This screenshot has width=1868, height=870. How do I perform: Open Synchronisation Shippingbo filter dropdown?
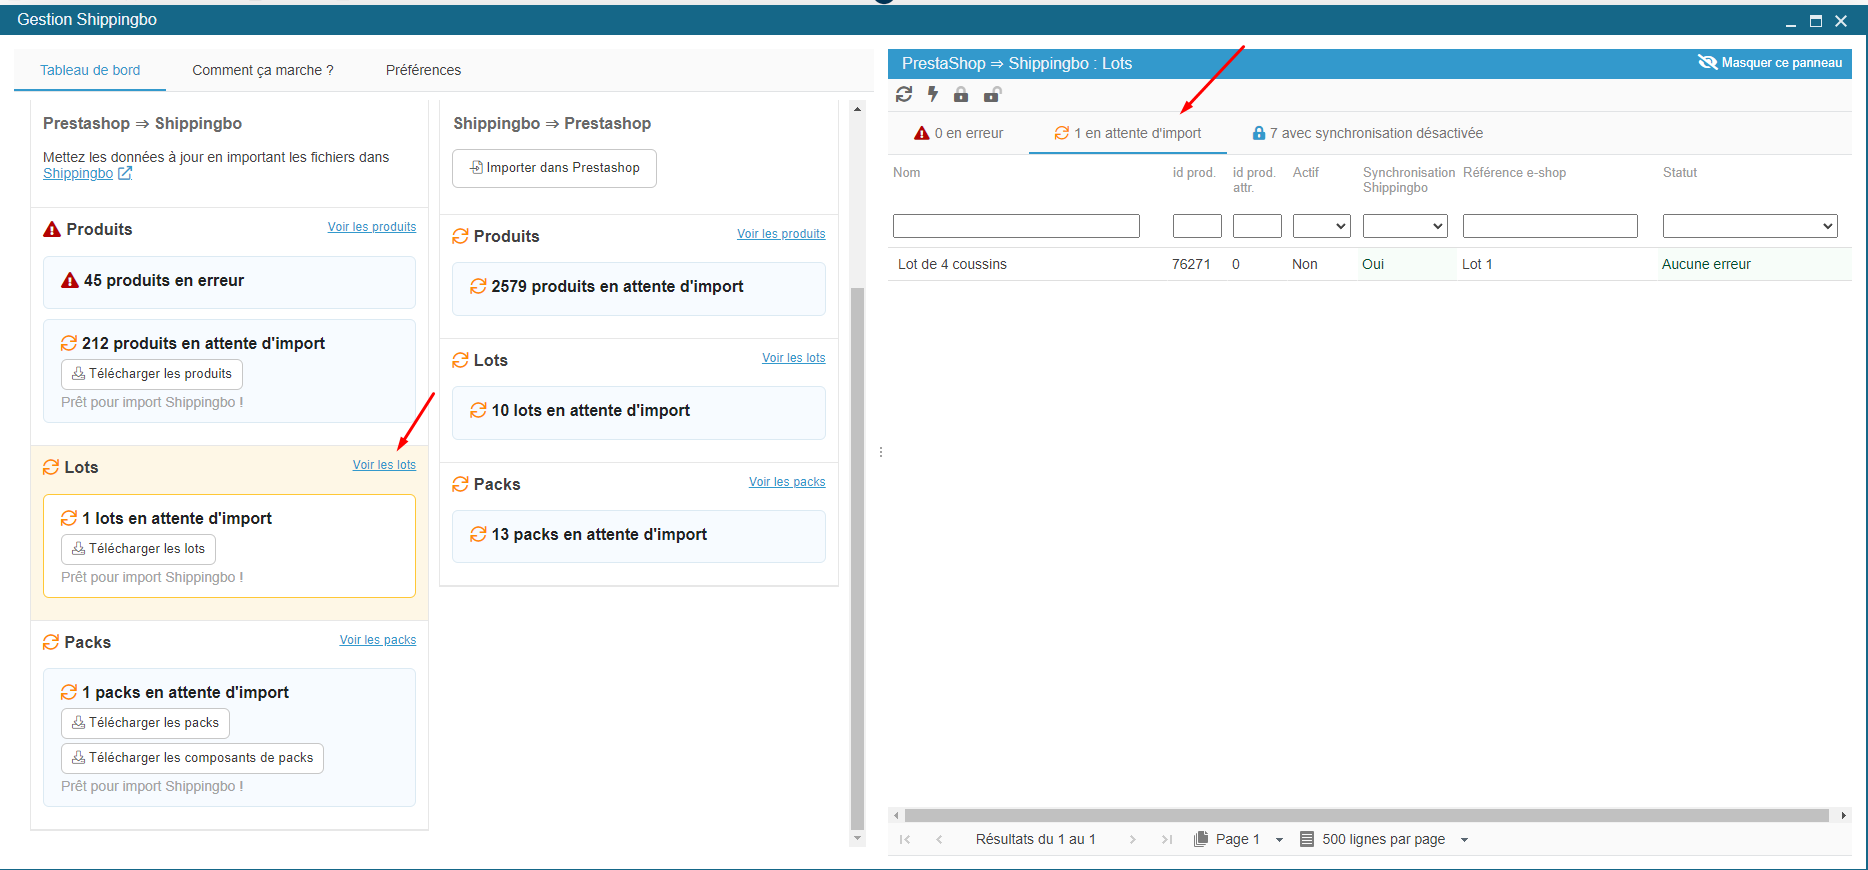[x=1405, y=226]
